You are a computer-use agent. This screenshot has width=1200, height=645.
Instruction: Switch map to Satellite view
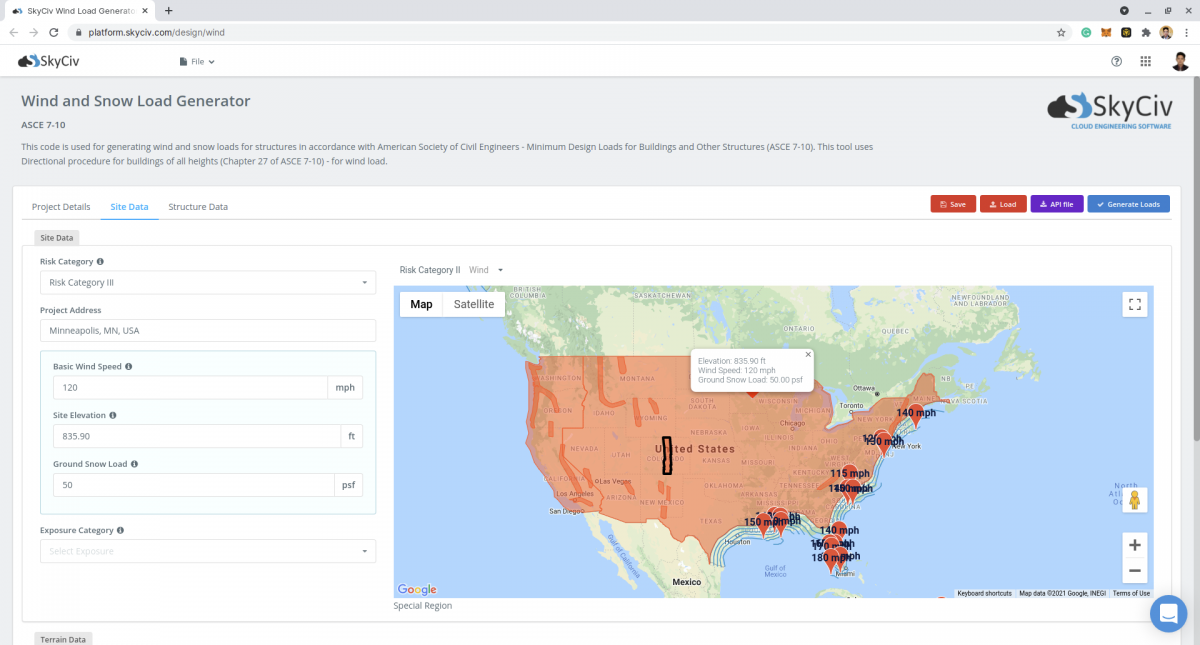coord(473,304)
